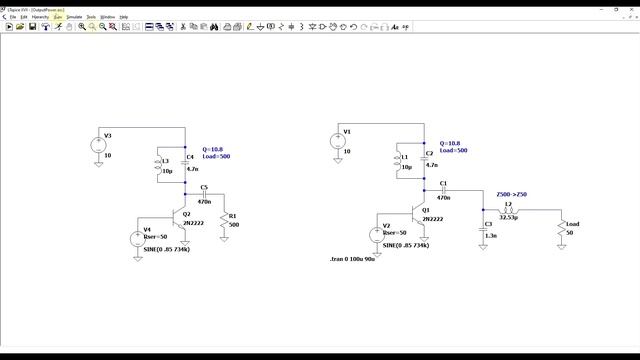Select the Pan tool icon
The height and width of the screenshot is (360, 640).
coord(93,27)
